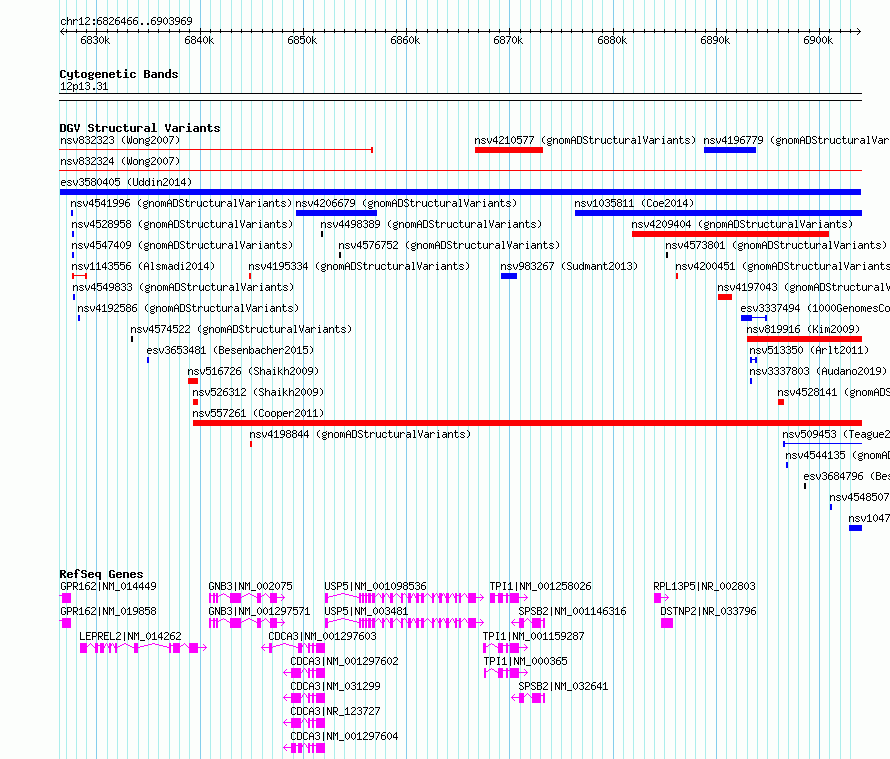Click the 12p13.31 band label
The width and height of the screenshot is (890, 759).
83,86
